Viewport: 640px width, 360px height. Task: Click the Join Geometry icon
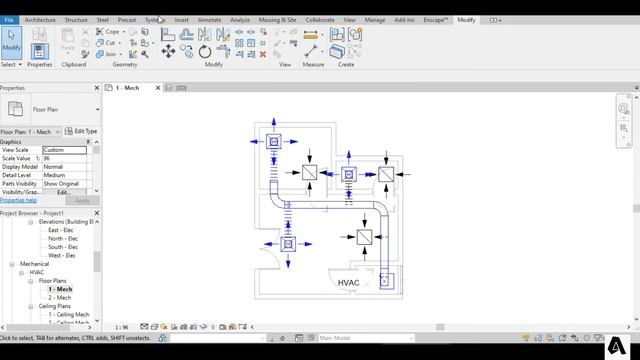click(x=100, y=54)
